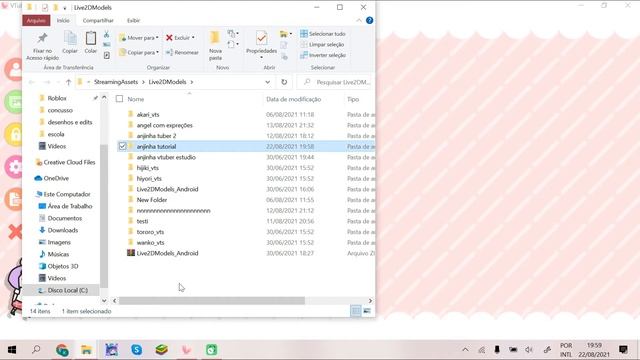
Task: Select the tororo_vts folder
Action: [x=150, y=232]
